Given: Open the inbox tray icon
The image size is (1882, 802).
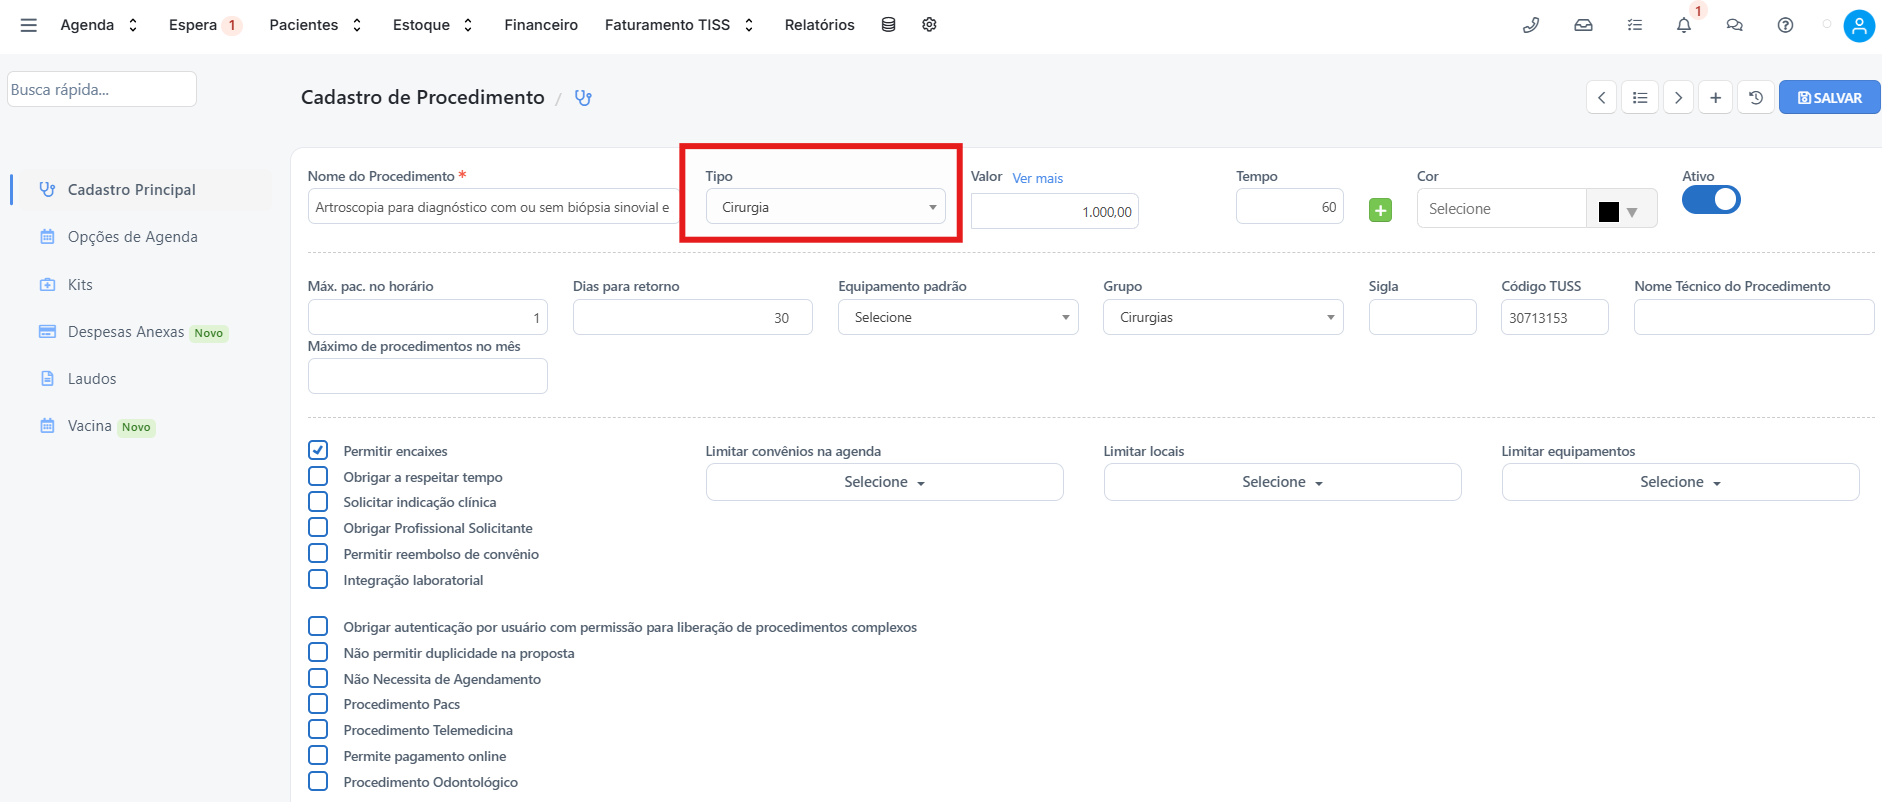Looking at the screenshot, I should pos(1583,25).
